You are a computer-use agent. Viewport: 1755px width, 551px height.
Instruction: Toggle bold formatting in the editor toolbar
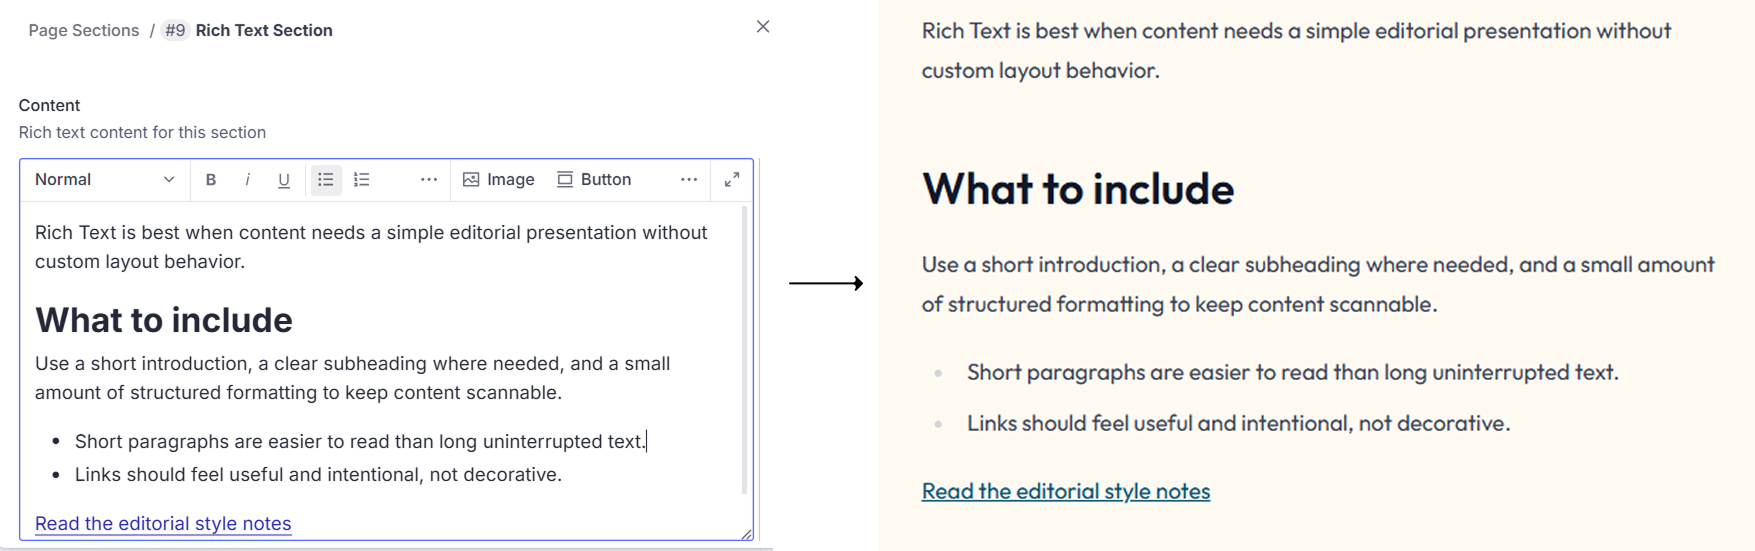(x=211, y=180)
